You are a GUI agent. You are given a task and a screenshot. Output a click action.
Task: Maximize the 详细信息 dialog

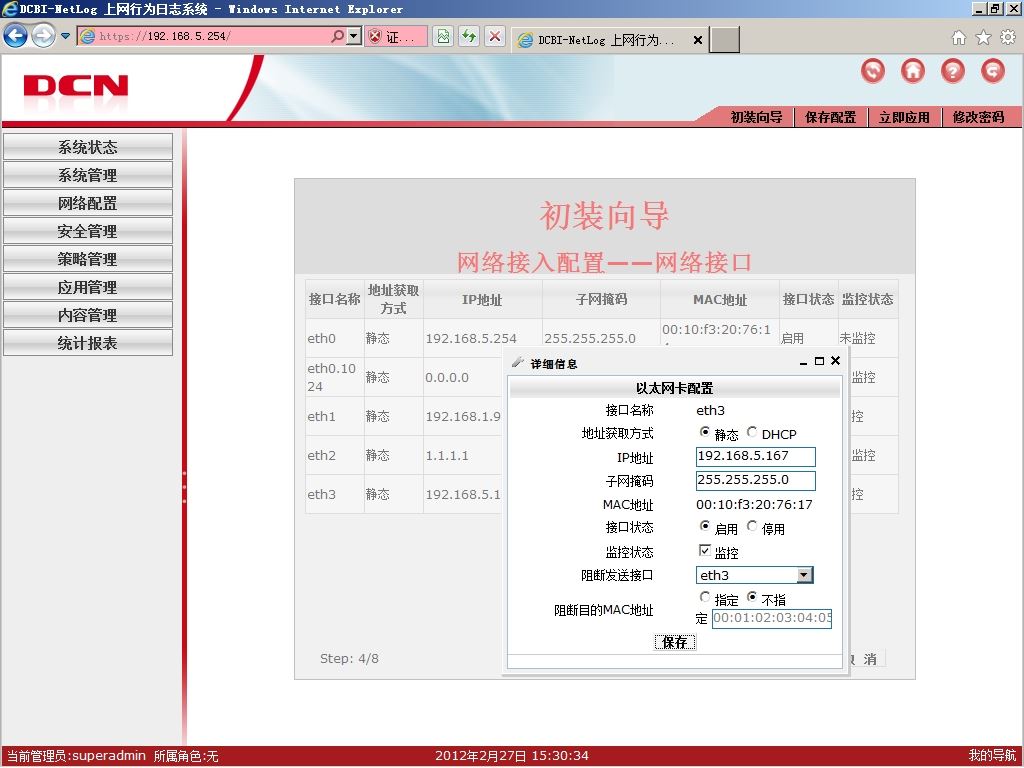tap(819, 361)
